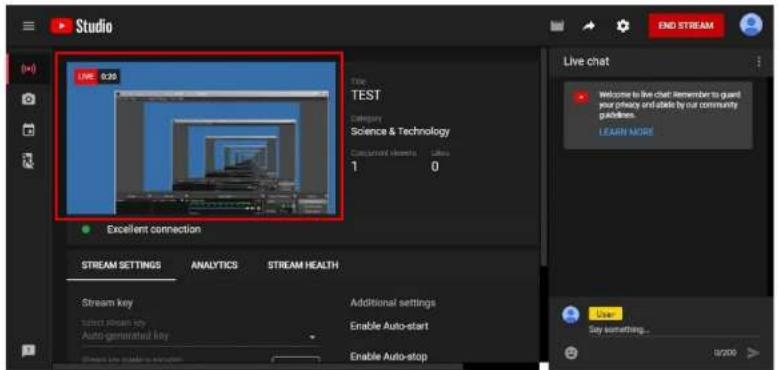Click the Enable Auto-start setting
The height and width of the screenshot is (370, 779).
(389, 326)
